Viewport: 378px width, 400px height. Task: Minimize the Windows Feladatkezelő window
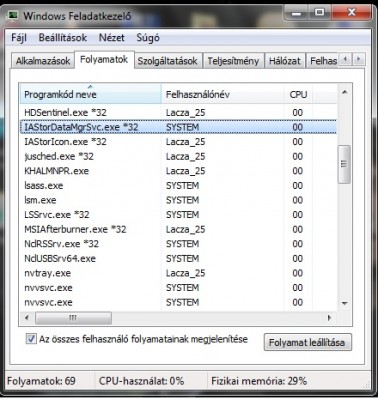[x=296, y=13]
